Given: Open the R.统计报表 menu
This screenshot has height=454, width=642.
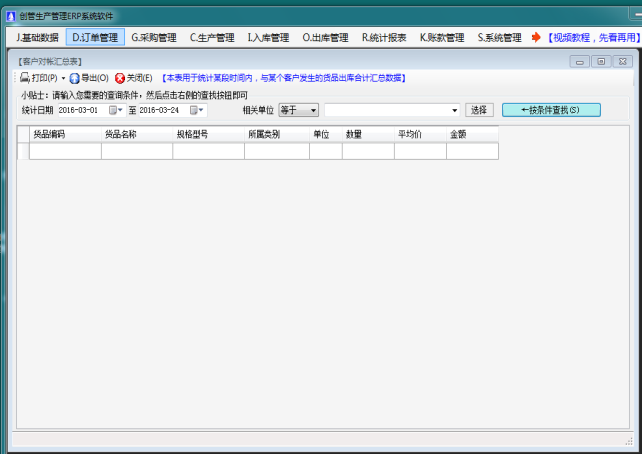Looking at the screenshot, I should click(x=384, y=38).
